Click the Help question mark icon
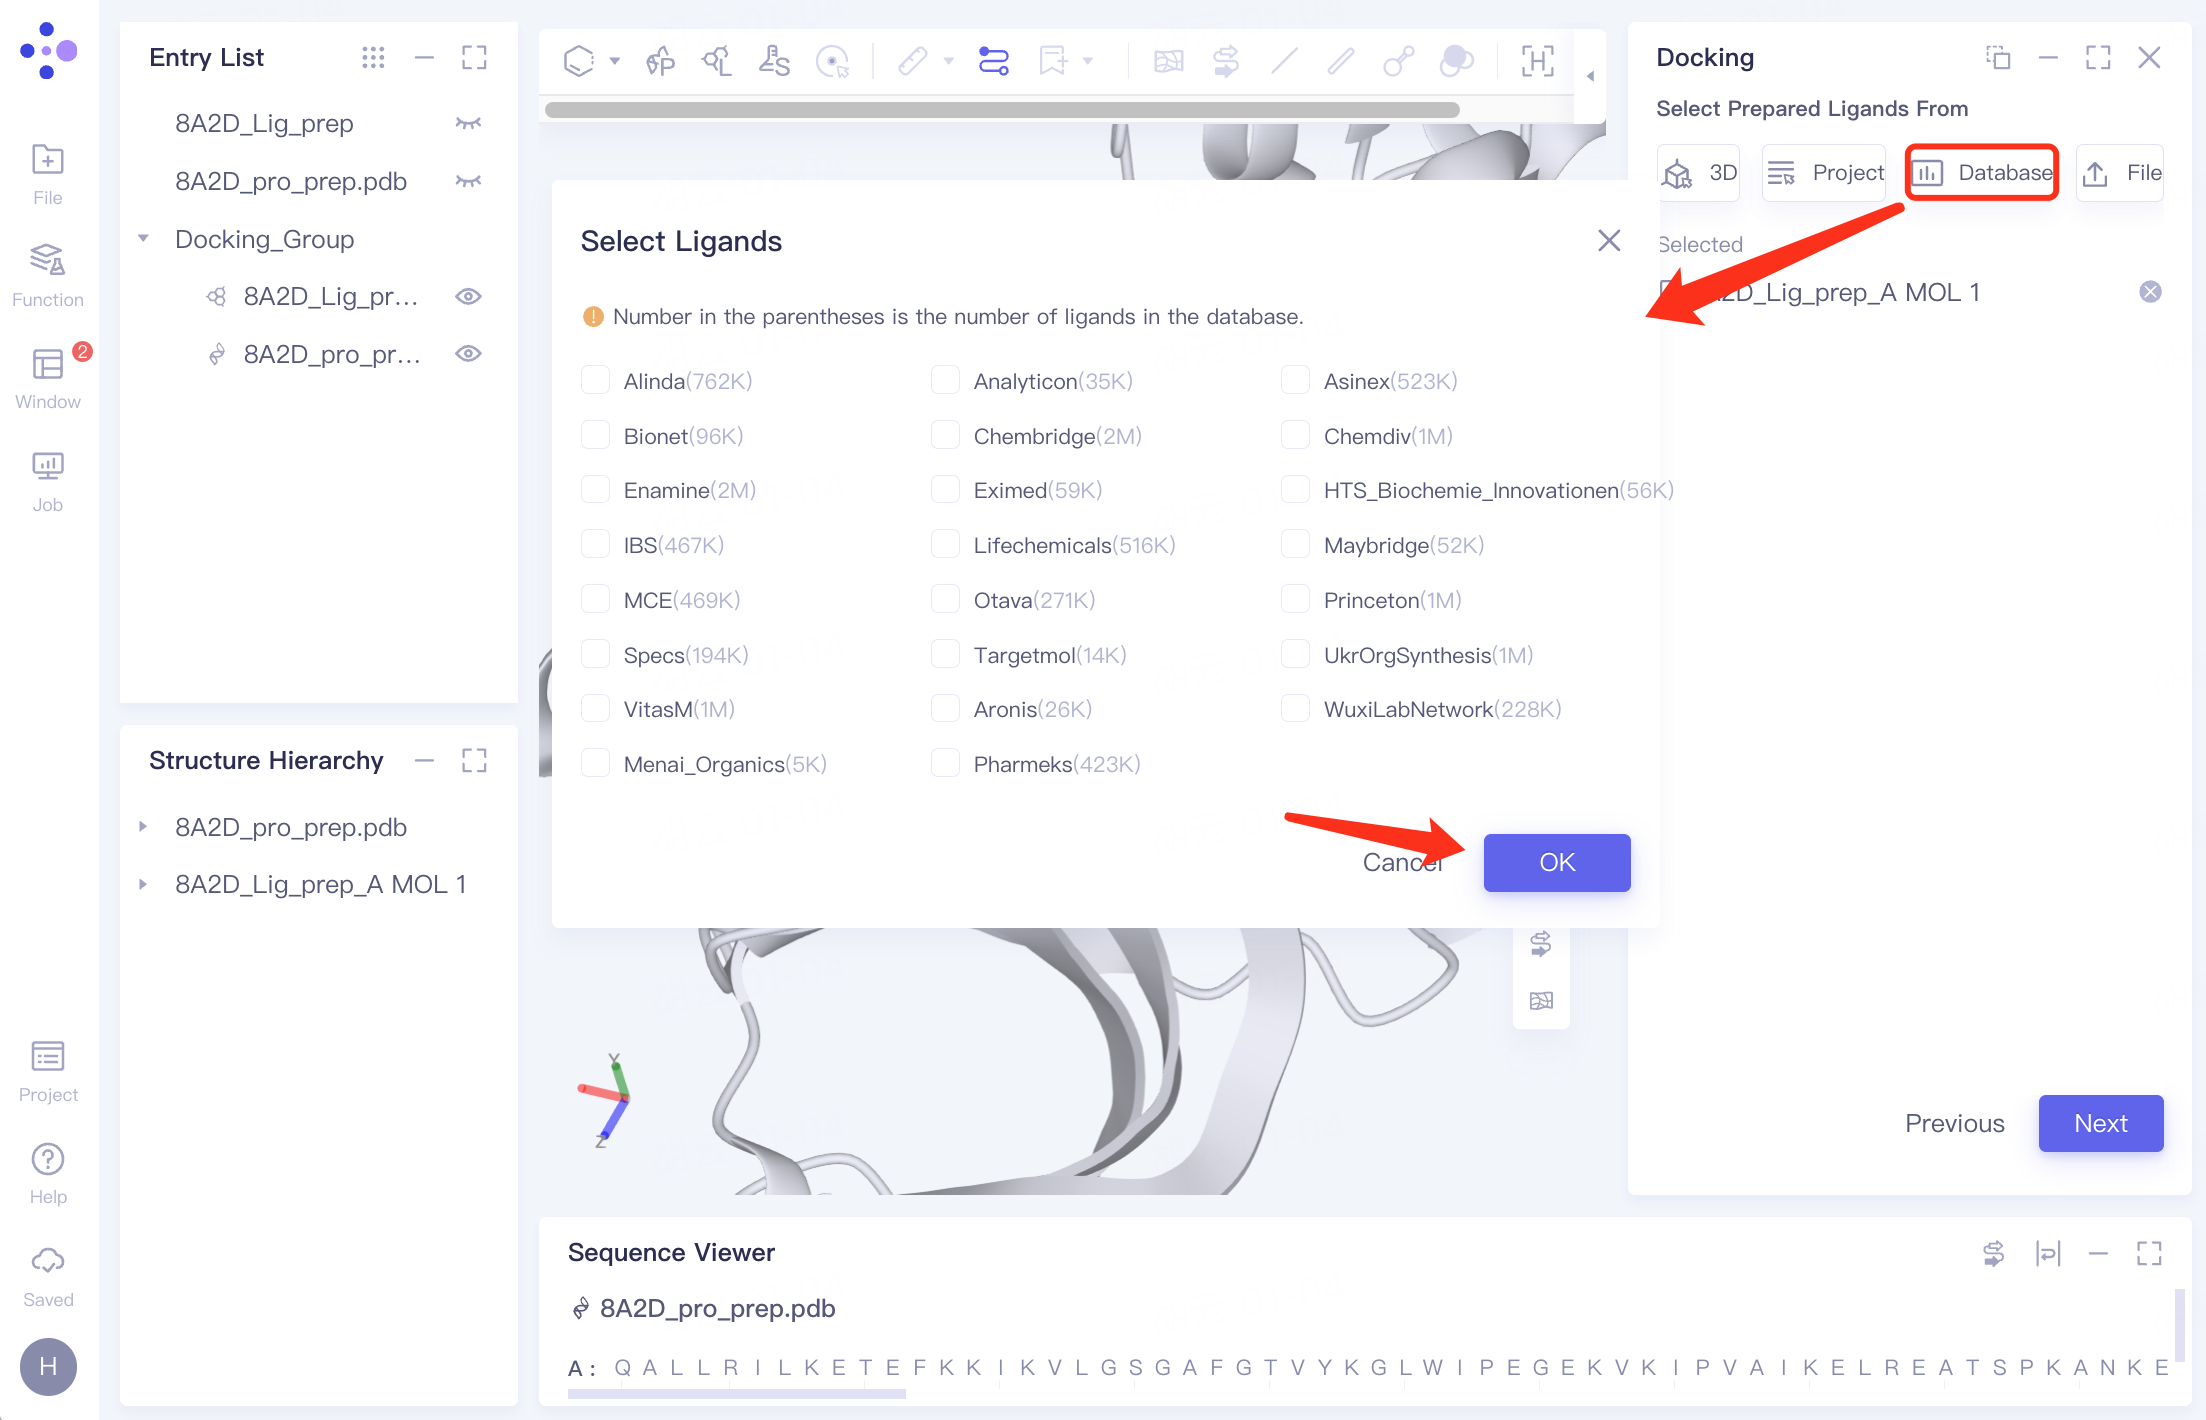The image size is (2206, 1420). pos(47,1160)
